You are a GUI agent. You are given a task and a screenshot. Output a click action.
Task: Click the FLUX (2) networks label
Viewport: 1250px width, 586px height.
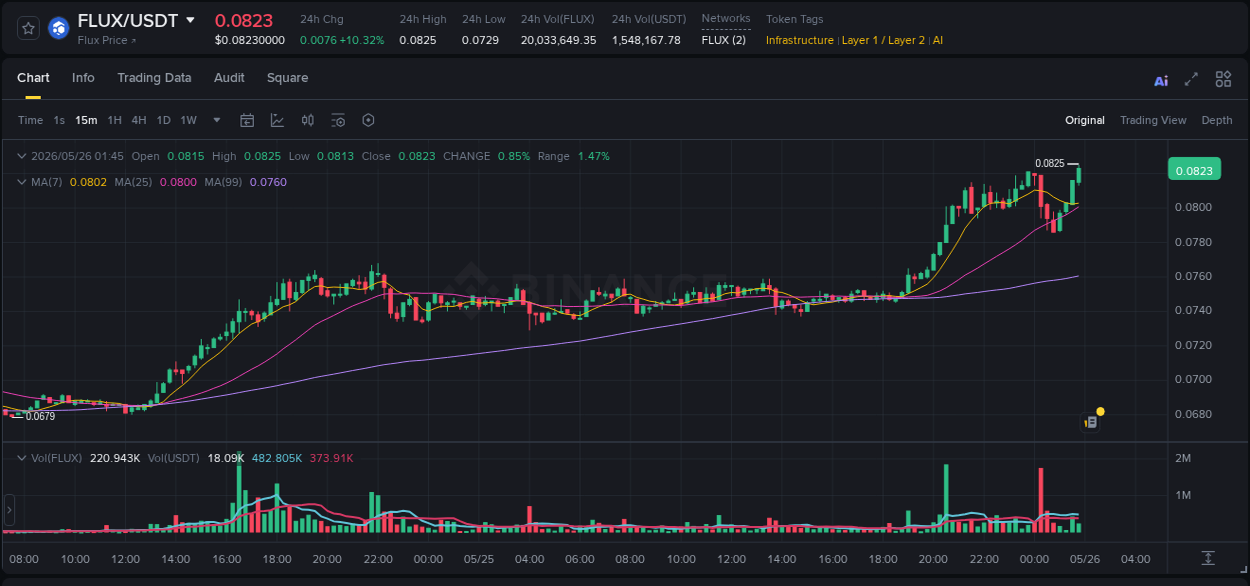click(723, 40)
